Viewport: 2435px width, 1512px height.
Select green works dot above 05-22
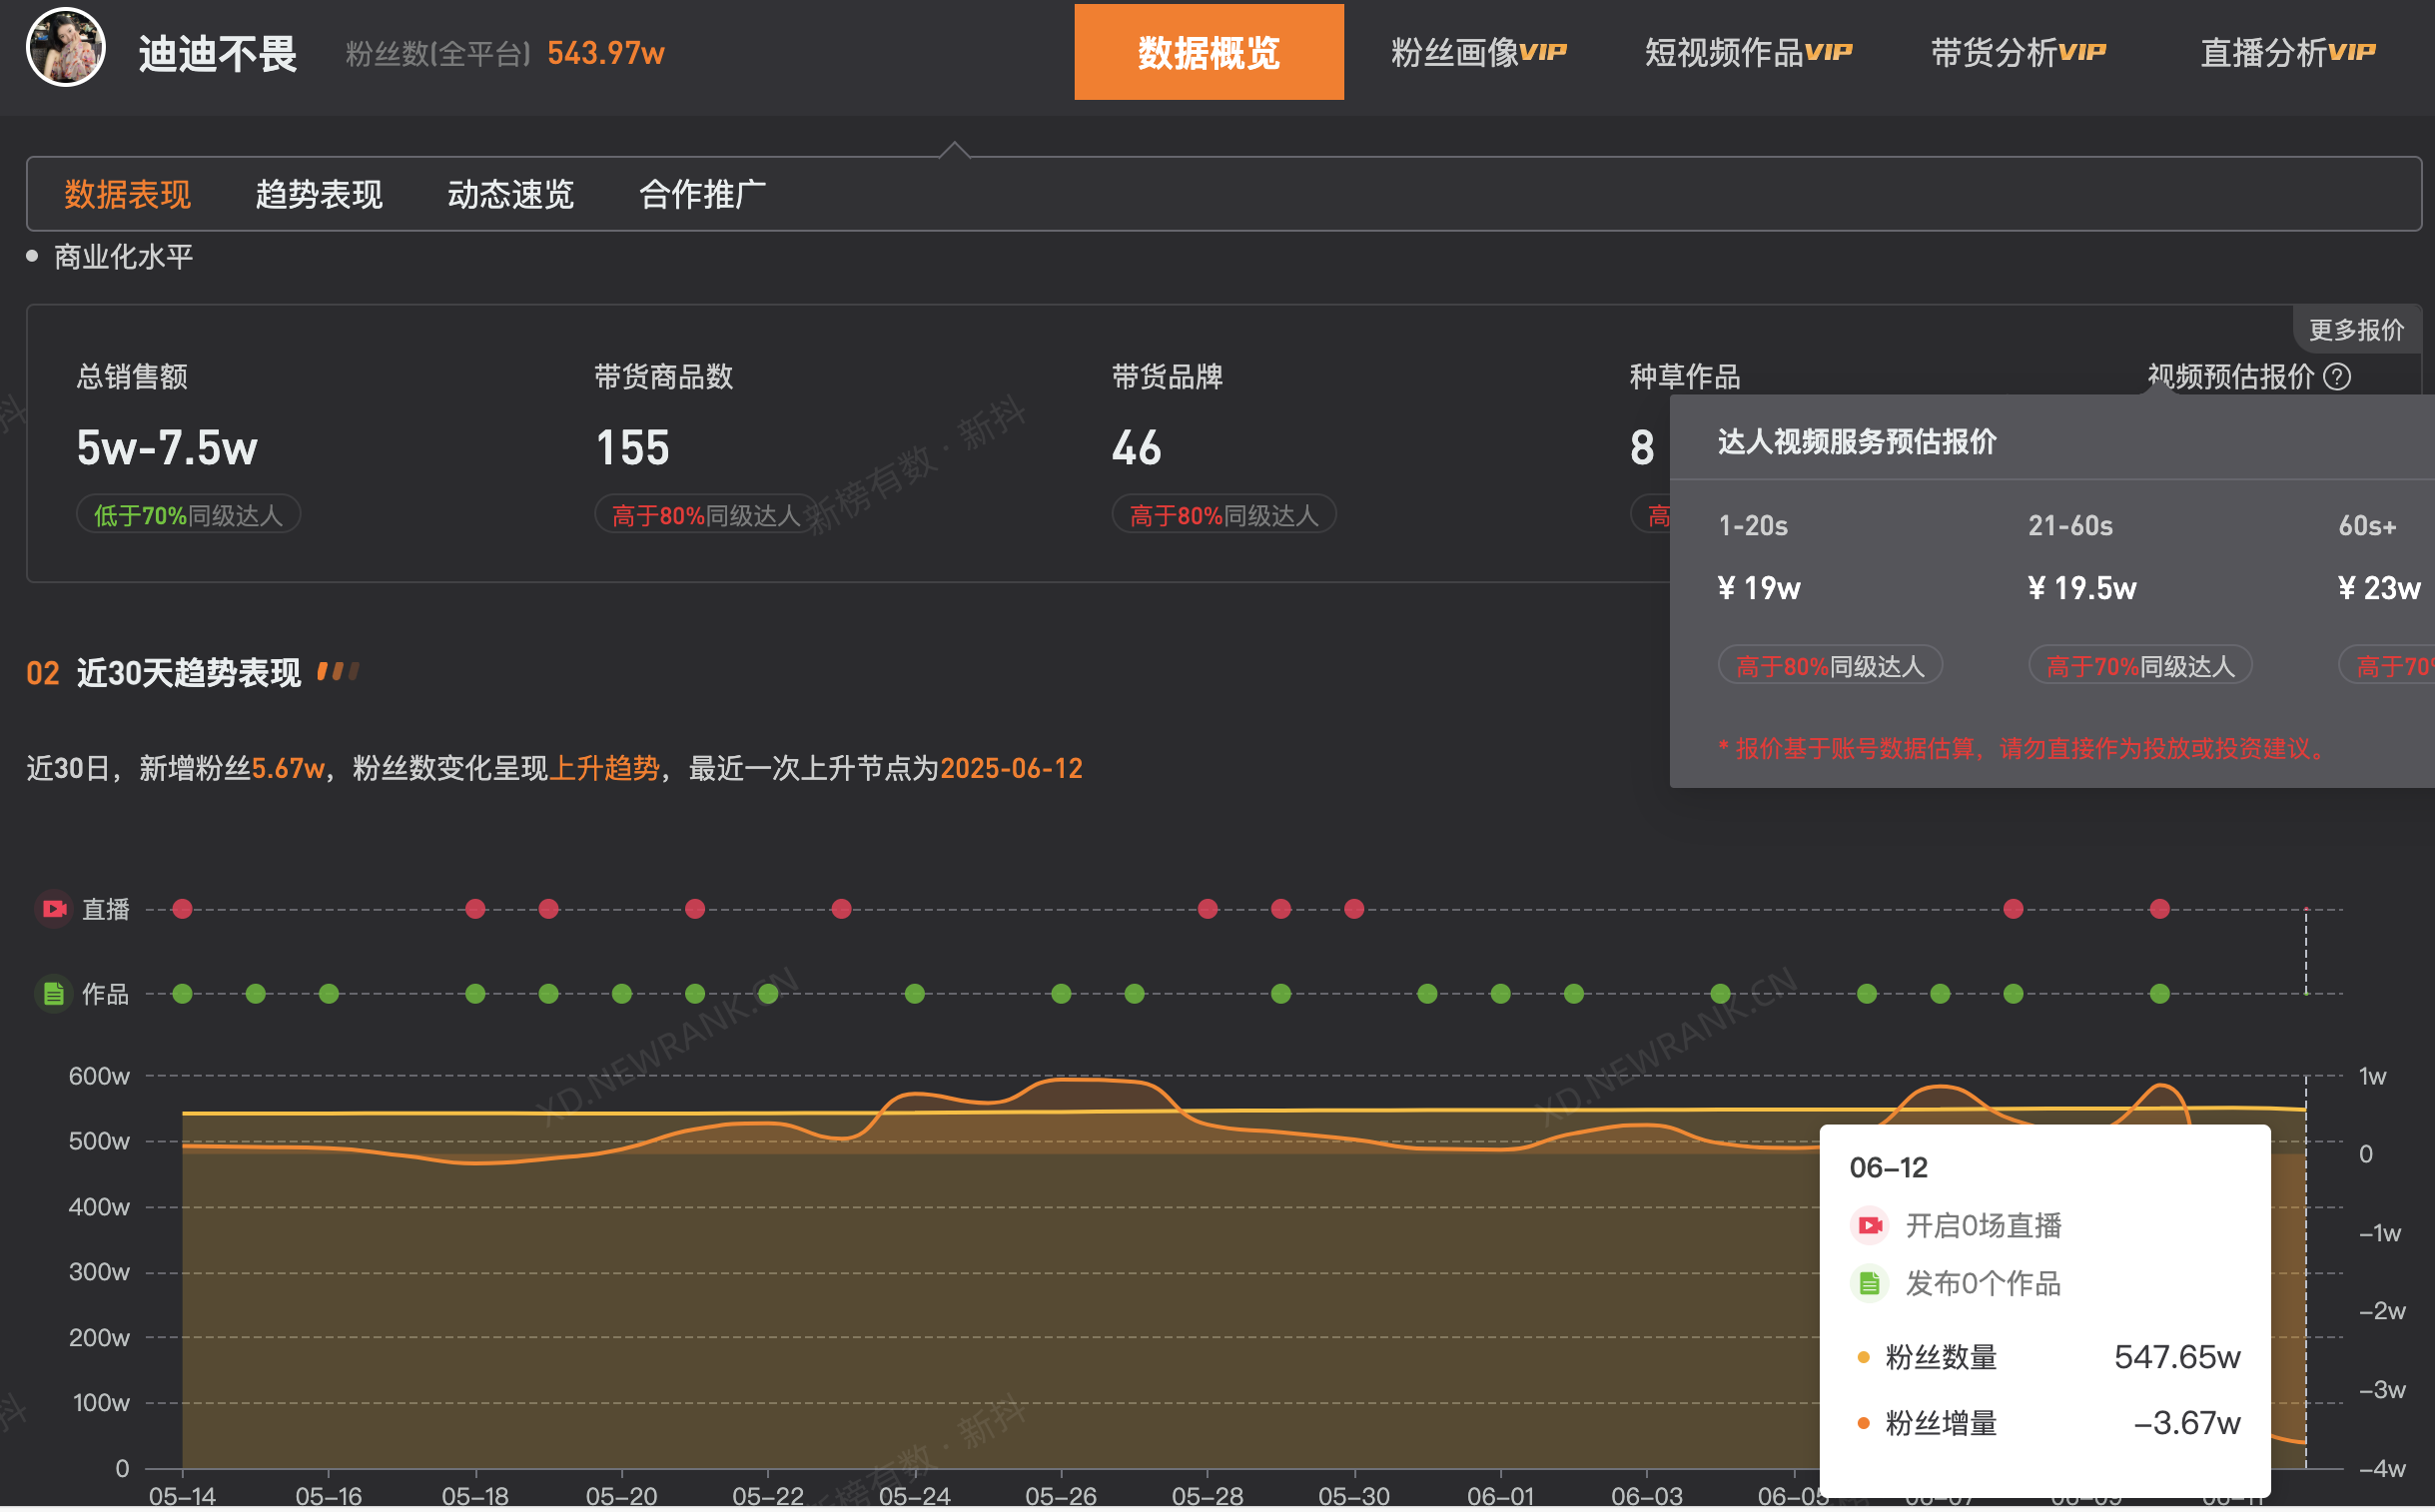click(x=768, y=994)
